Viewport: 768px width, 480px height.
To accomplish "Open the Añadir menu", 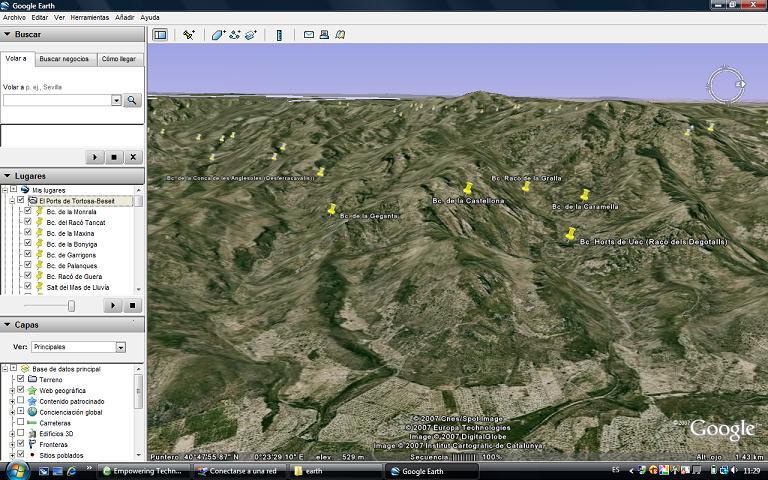I will point(124,17).
